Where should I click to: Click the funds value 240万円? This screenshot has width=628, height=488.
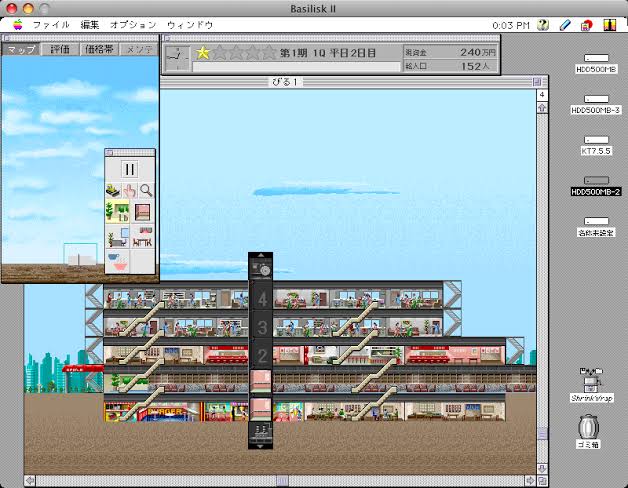click(478, 52)
